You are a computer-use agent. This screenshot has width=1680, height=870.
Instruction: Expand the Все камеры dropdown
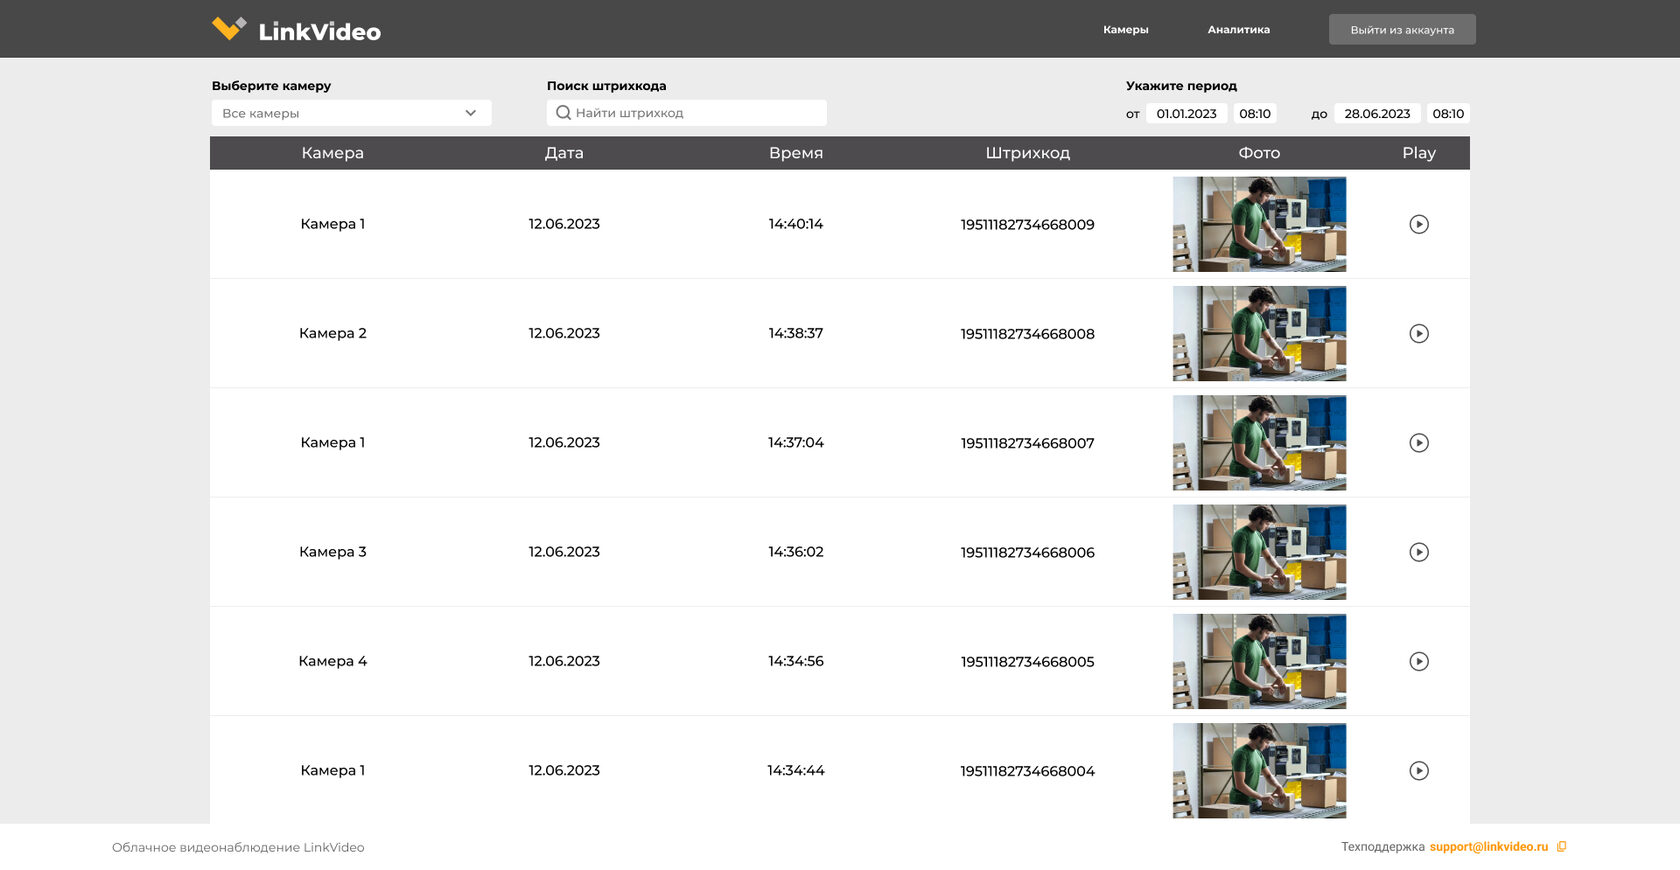click(351, 113)
